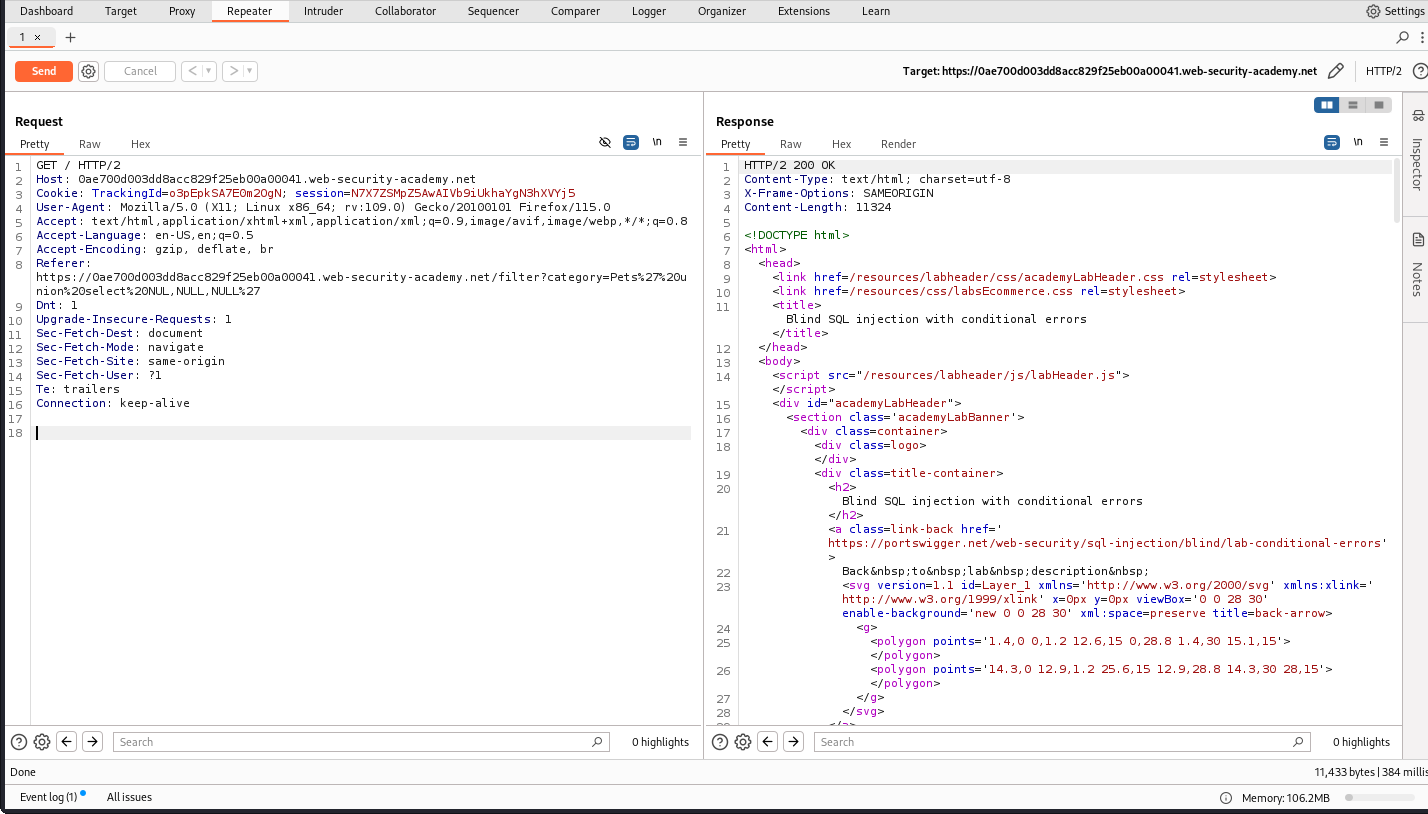This screenshot has width=1428, height=814.
Task: Open the Inspector side panel
Action: (1417, 150)
